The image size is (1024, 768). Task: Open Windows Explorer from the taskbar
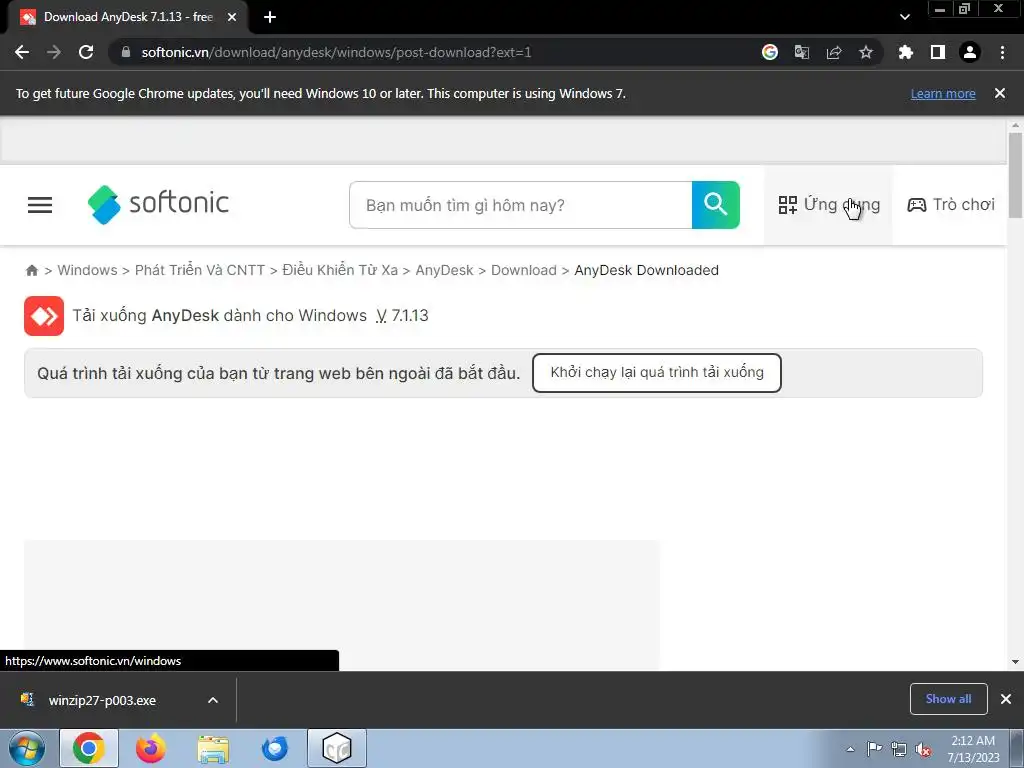pos(213,748)
